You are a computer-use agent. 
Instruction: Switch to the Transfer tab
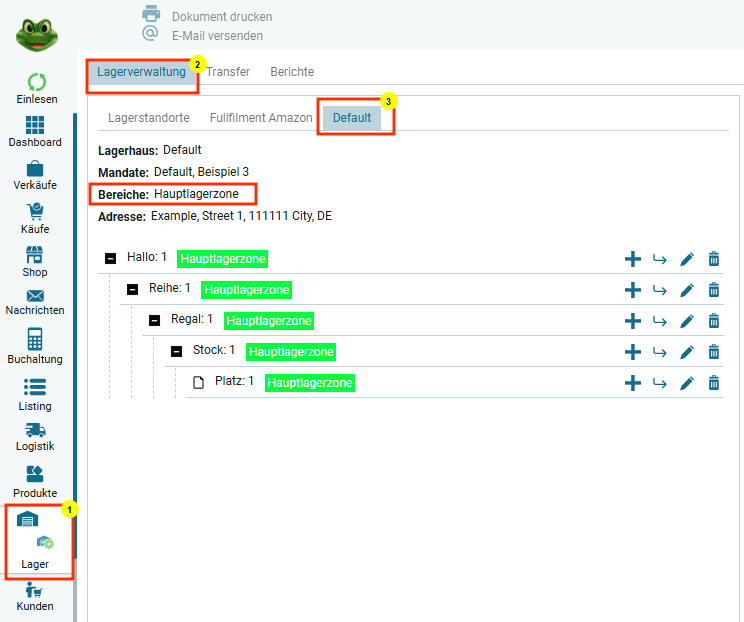tap(228, 72)
